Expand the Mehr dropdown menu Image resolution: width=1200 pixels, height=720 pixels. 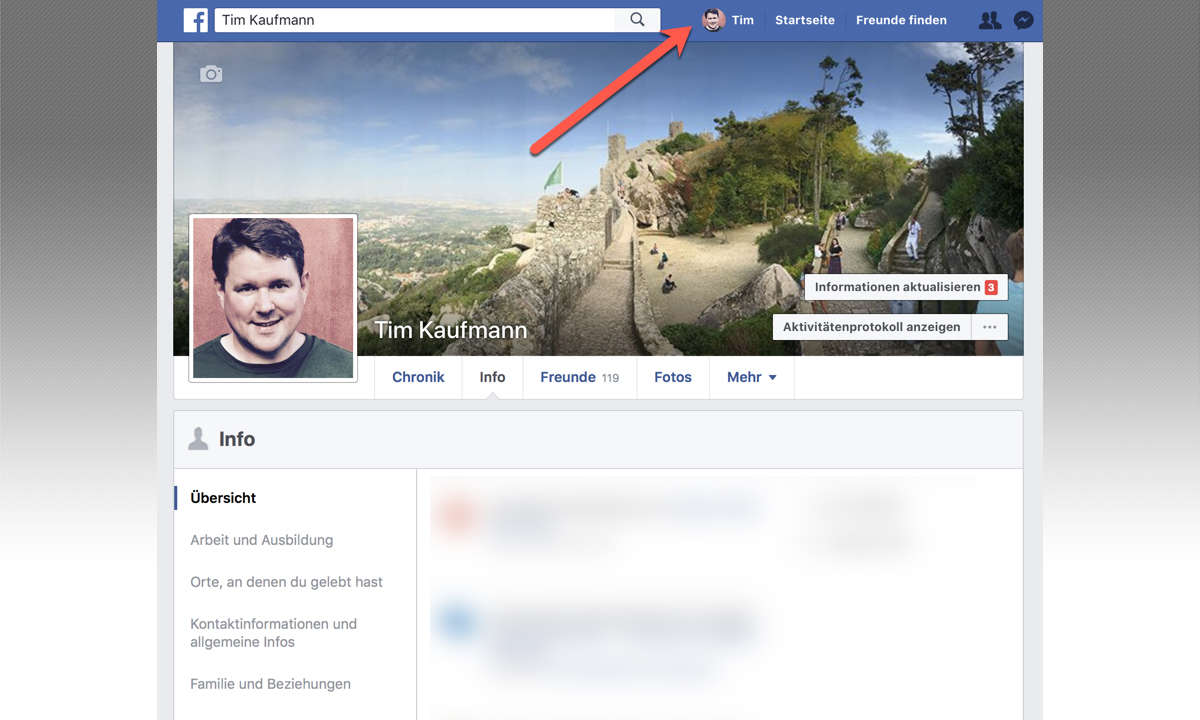click(751, 377)
